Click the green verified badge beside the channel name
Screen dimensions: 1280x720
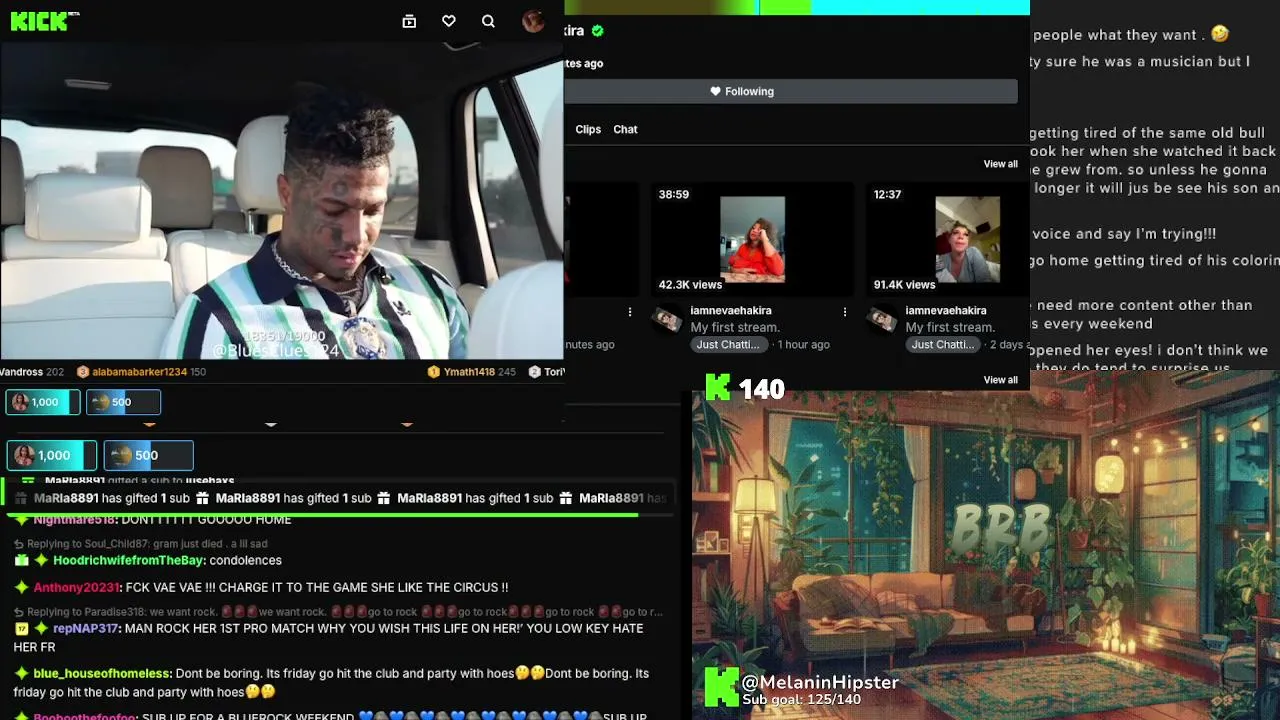pyautogui.click(x=598, y=31)
